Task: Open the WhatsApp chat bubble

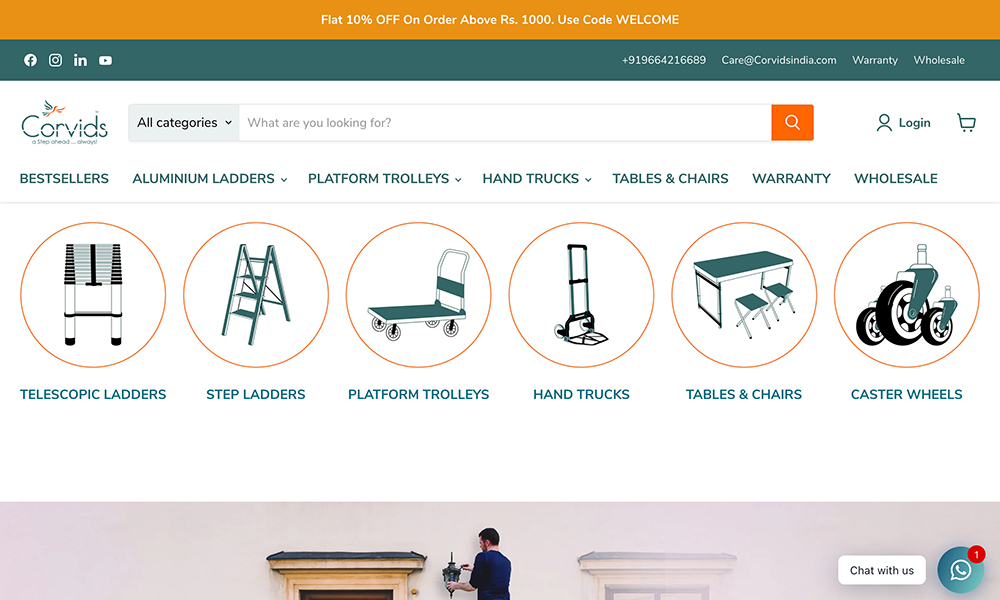Action: 960,569
